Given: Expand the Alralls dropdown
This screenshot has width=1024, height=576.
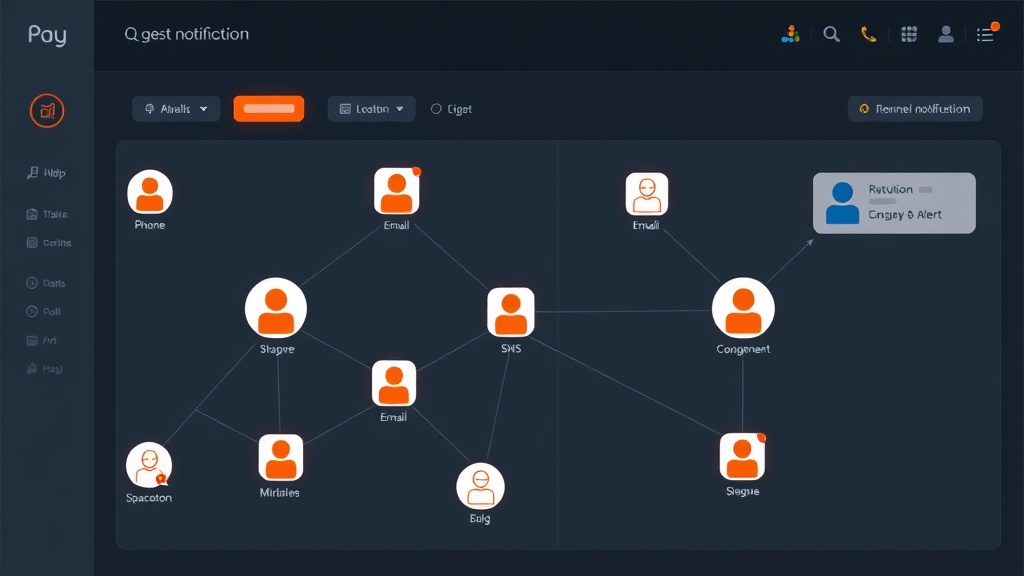Looking at the screenshot, I should click(x=176, y=108).
